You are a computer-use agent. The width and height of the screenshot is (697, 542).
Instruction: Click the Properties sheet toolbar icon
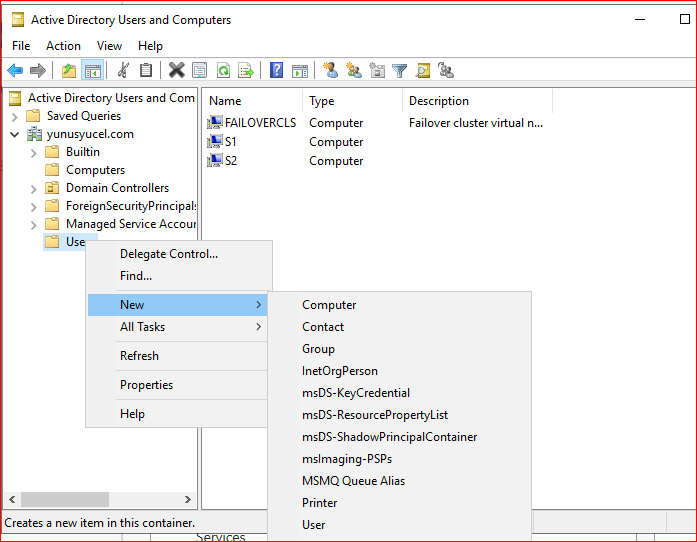click(200, 70)
